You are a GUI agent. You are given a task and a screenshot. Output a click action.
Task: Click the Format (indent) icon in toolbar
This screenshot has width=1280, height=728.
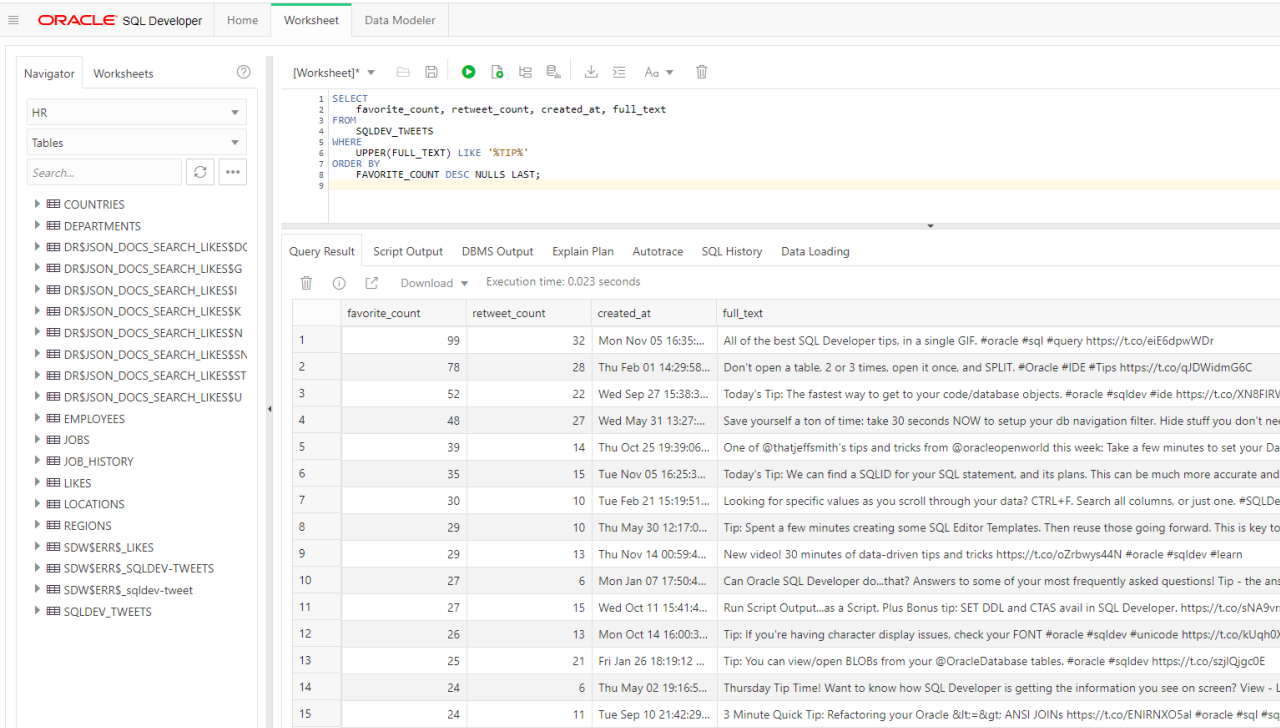click(619, 72)
